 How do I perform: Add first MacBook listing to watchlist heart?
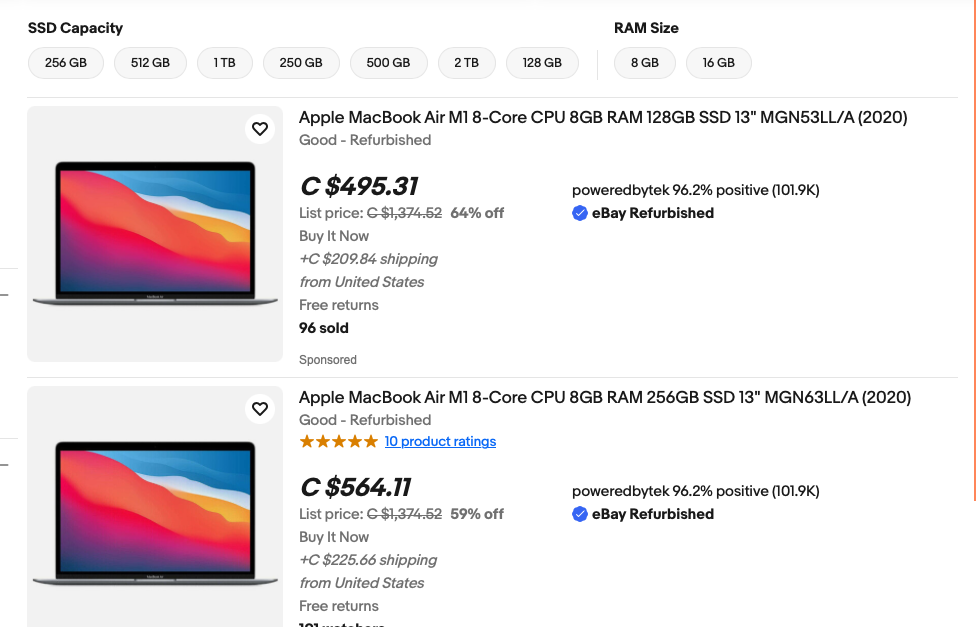coord(260,129)
